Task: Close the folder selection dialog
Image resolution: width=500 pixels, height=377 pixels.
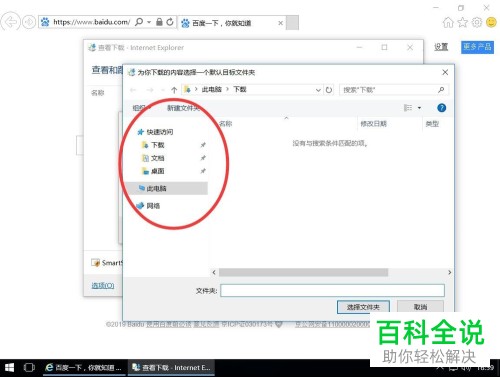Action: pos(445,72)
